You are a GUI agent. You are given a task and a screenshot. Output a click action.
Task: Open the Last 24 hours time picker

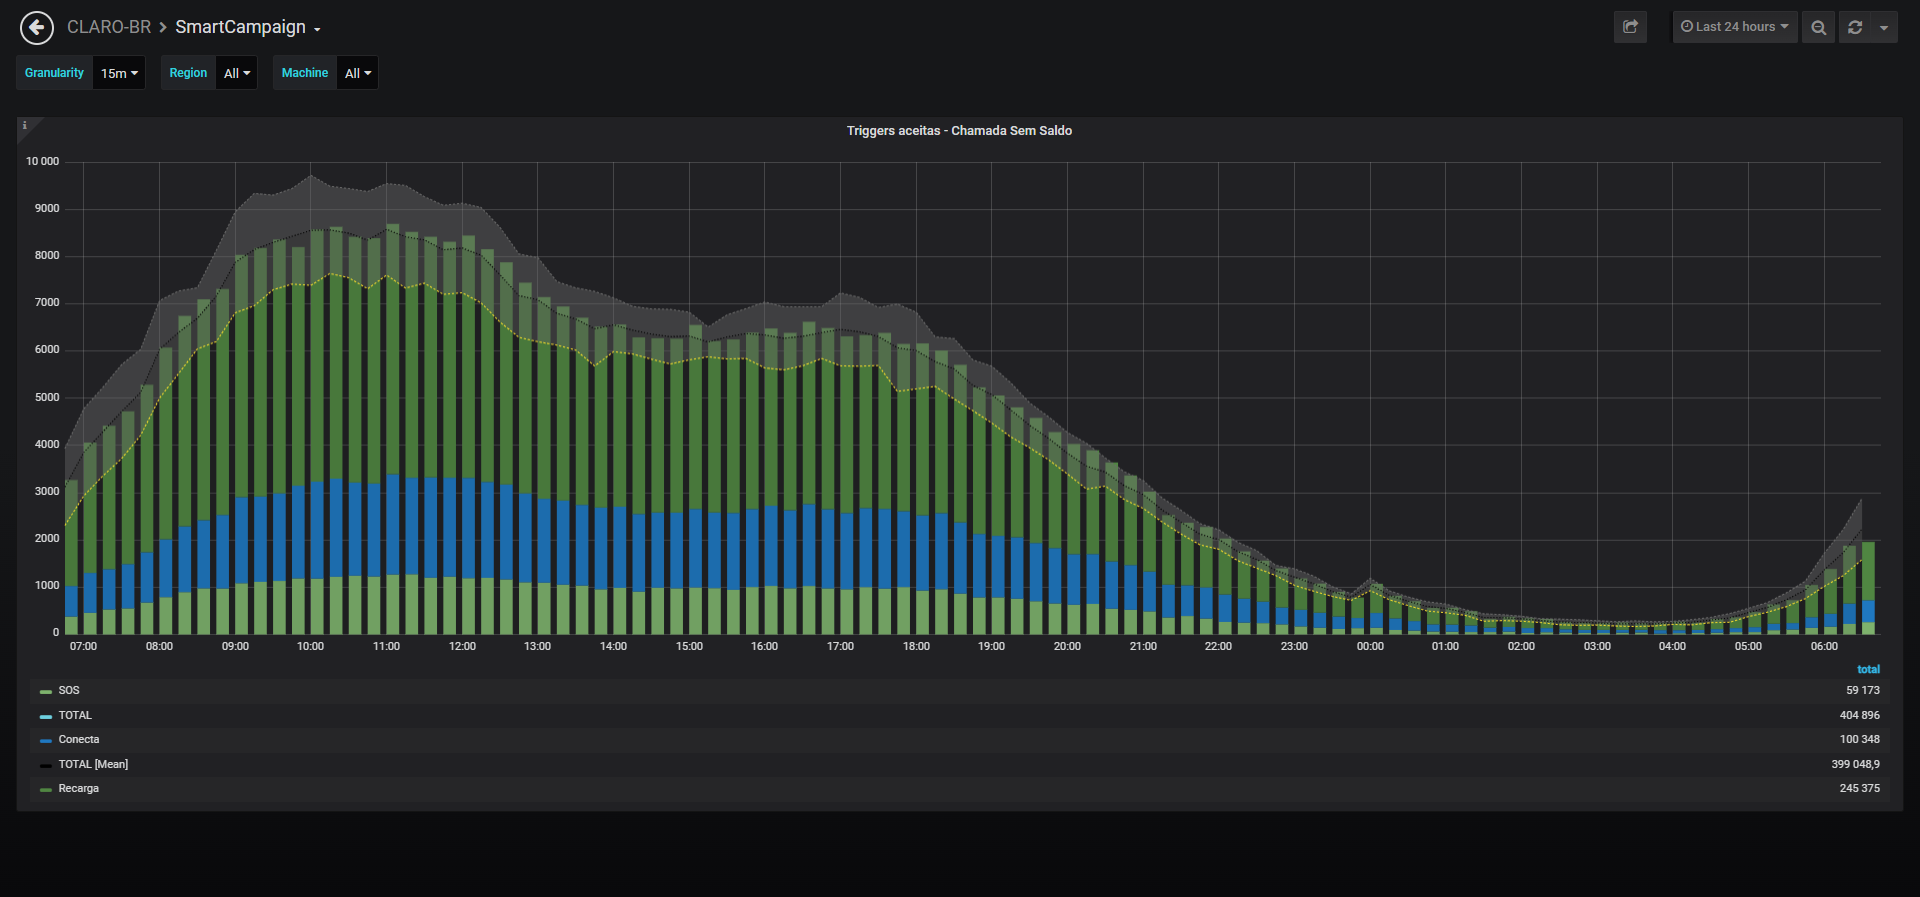[x=1735, y=27]
